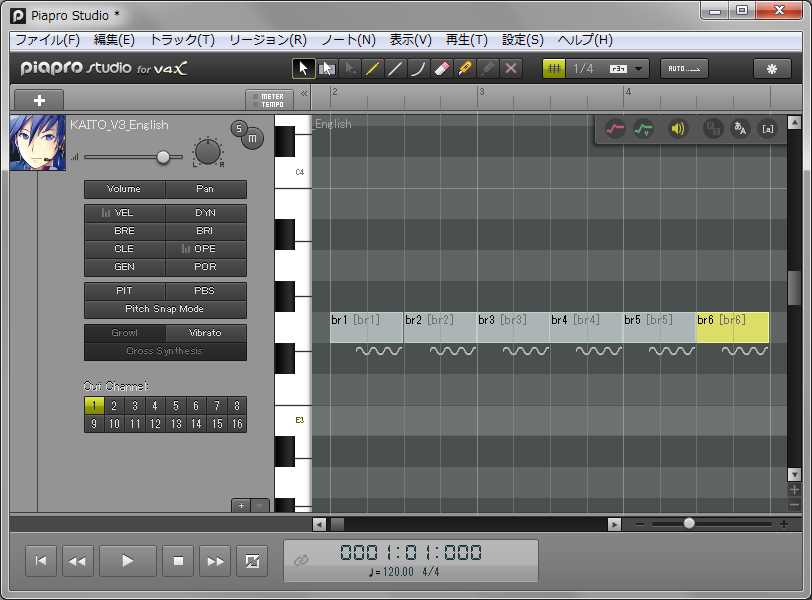Screen dimensions: 812x600
Task: Click the horizontal zoom slider handle
Action: [689, 523]
